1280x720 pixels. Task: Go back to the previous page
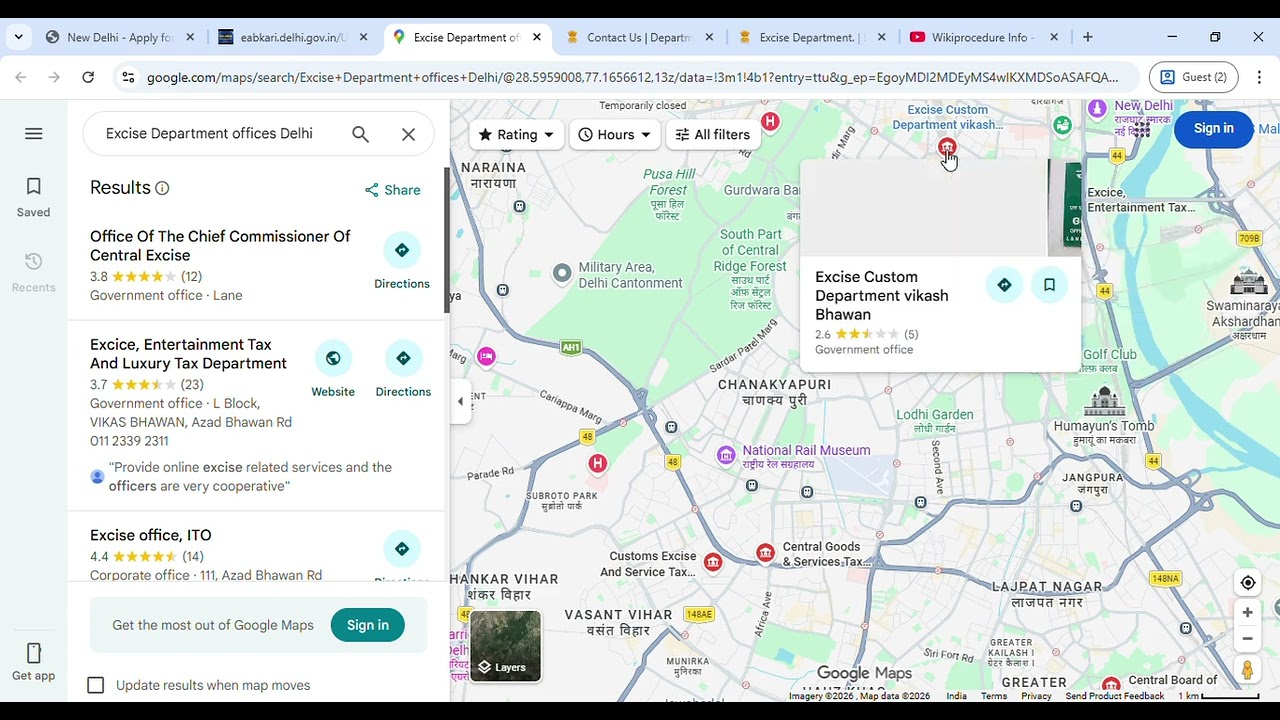pyautogui.click(x=21, y=77)
